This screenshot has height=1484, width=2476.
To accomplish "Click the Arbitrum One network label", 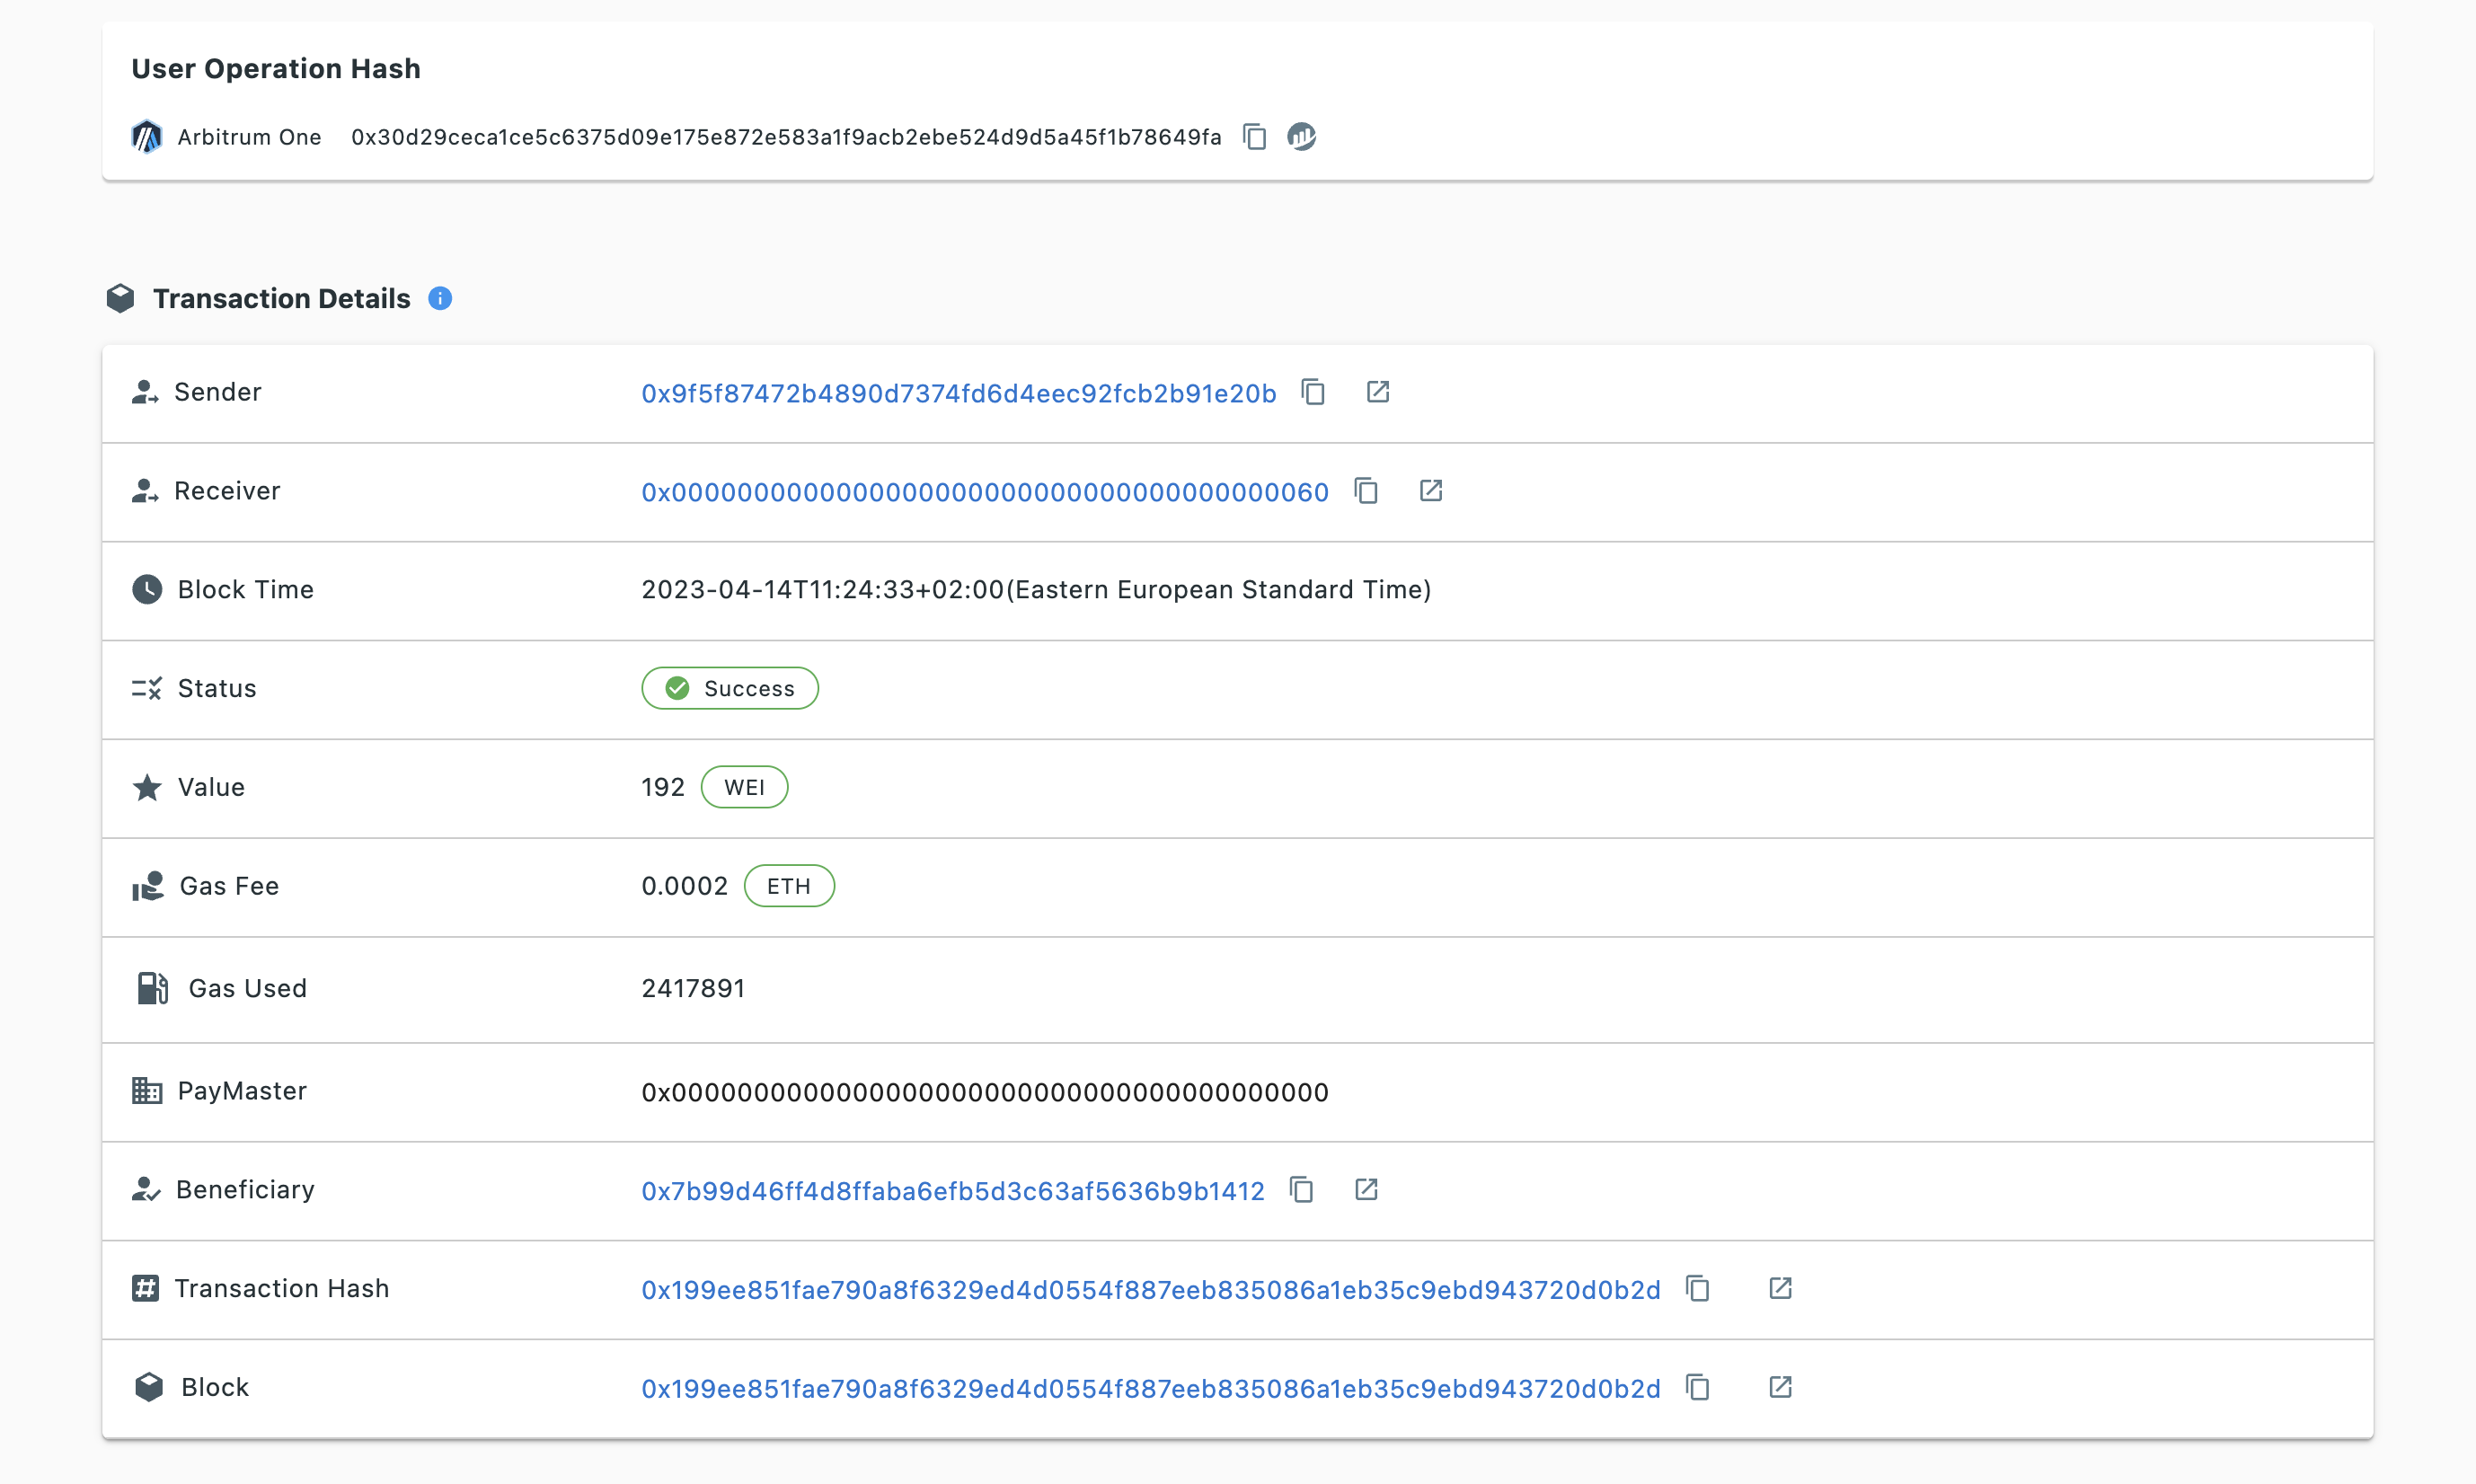I will pos(249,137).
